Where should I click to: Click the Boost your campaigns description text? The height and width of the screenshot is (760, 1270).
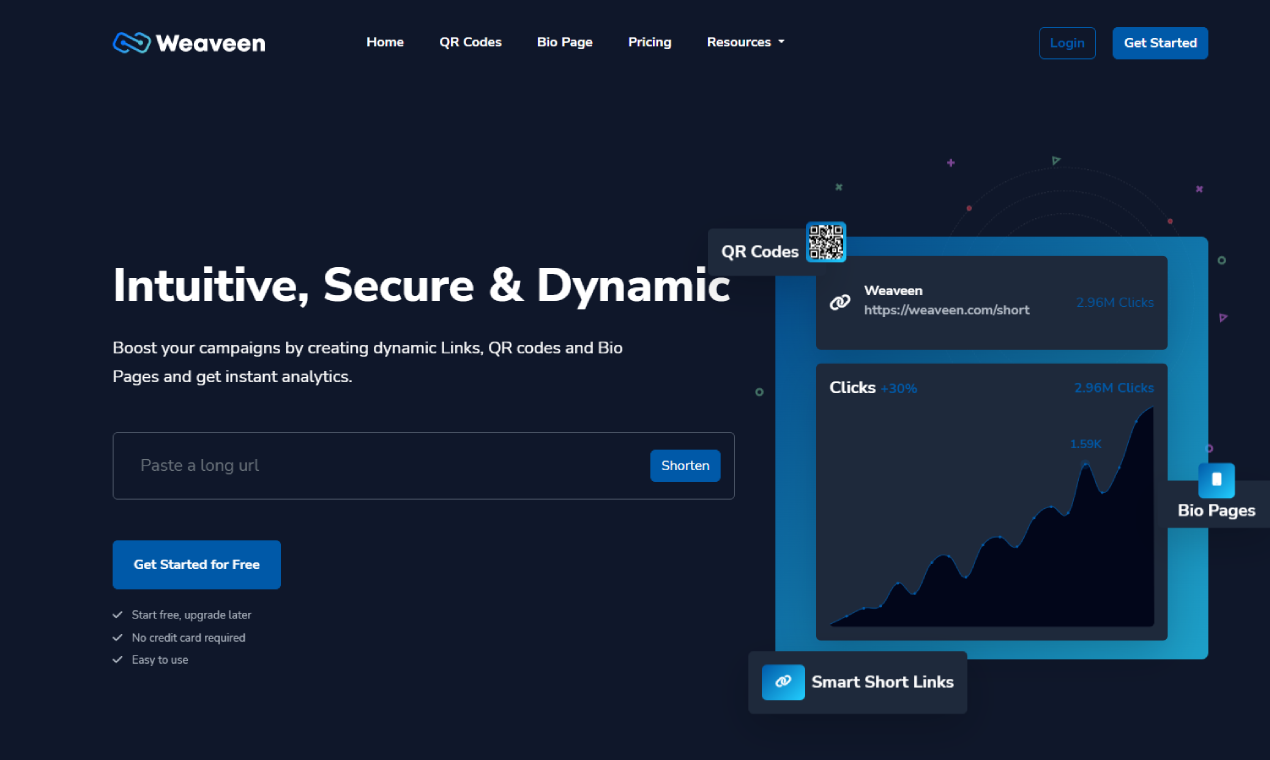[368, 363]
